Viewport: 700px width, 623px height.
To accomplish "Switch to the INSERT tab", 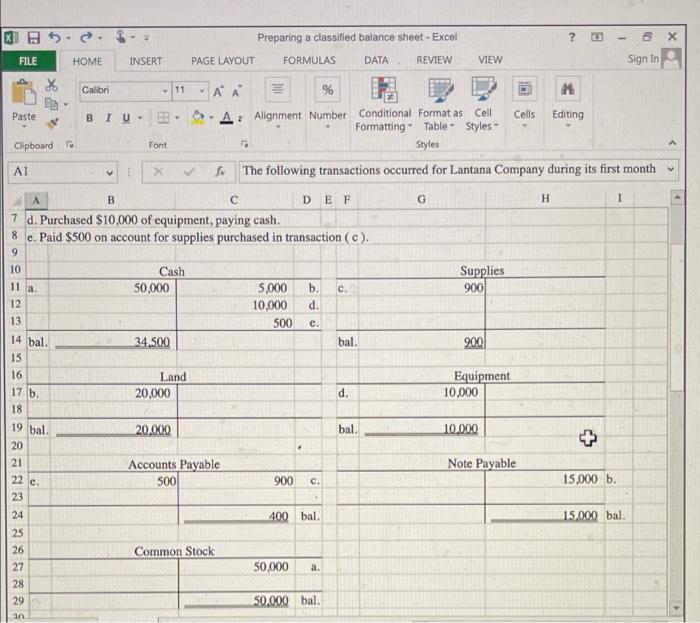I will coord(146,61).
